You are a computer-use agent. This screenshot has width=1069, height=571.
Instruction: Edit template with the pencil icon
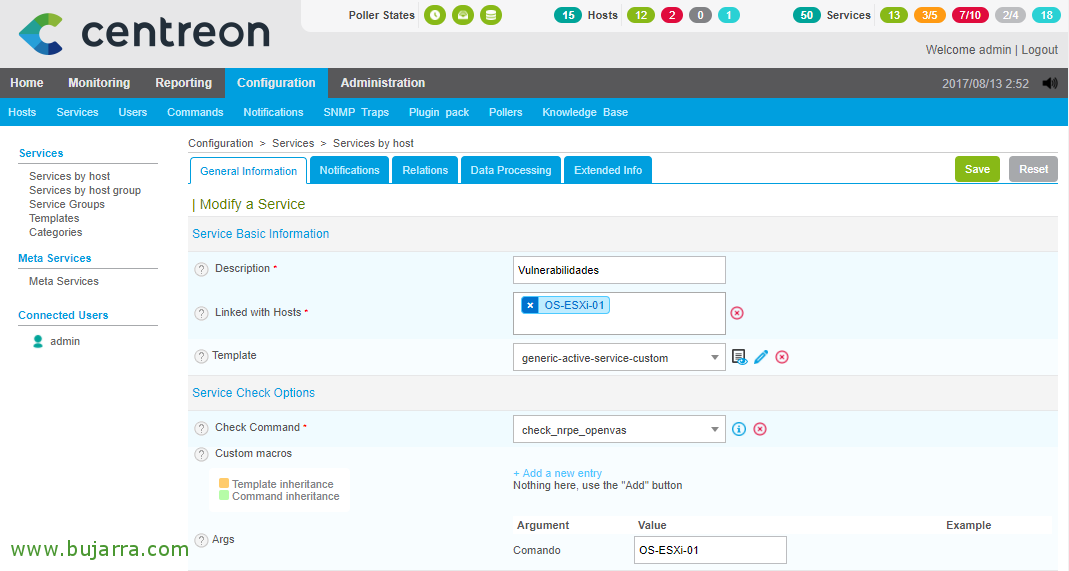(x=761, y=357)
